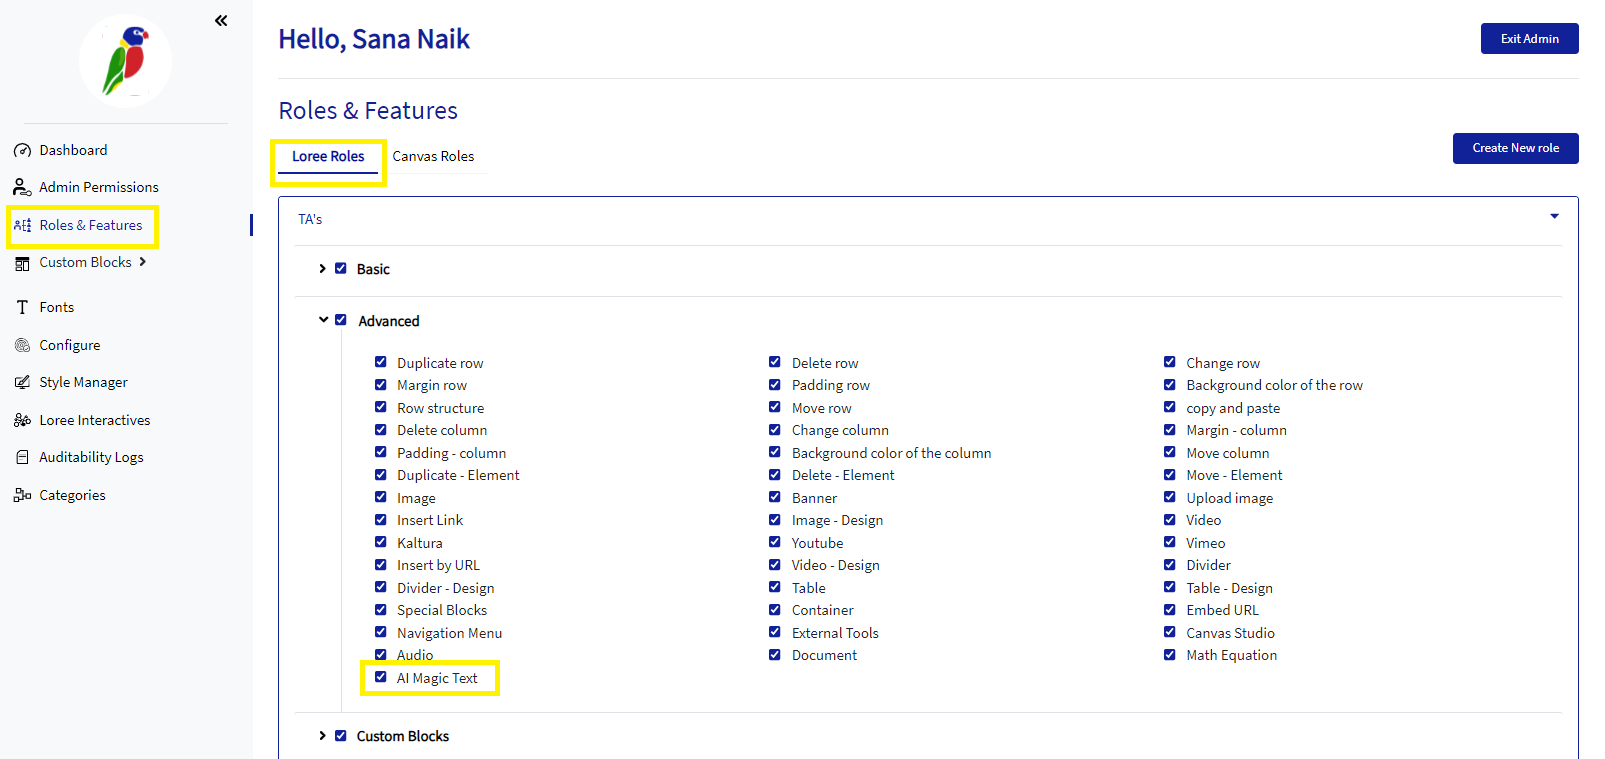Collapse the sidebar with the double-chevron icon
The image size is (1605, 759).
[221, 20]
